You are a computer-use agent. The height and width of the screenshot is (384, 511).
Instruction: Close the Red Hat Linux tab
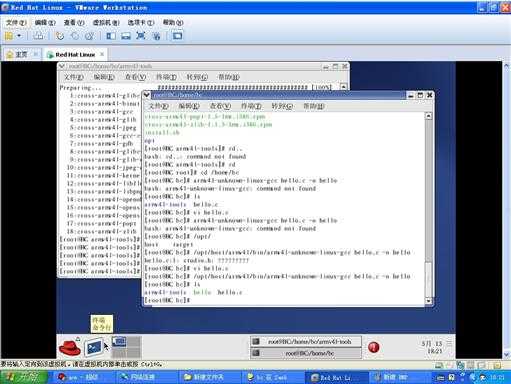click(x=102, y=54)
